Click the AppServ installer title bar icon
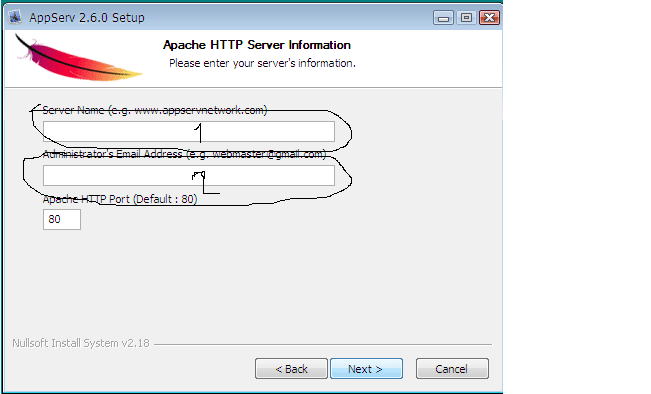651x394 pixels. (x=15, y=17)
